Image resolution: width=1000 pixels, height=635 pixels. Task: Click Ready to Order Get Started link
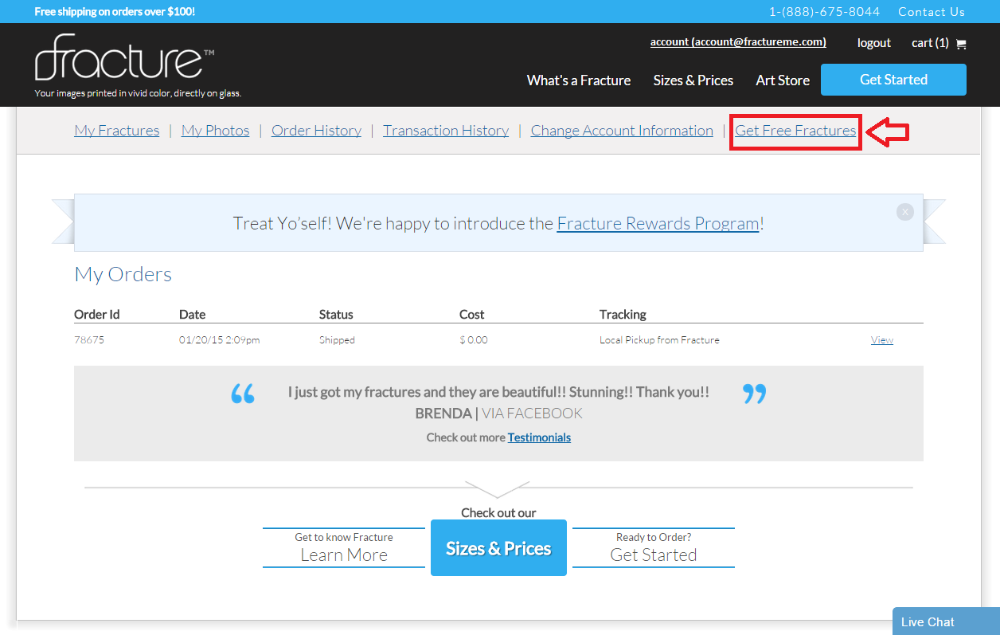tap(654, 548)
